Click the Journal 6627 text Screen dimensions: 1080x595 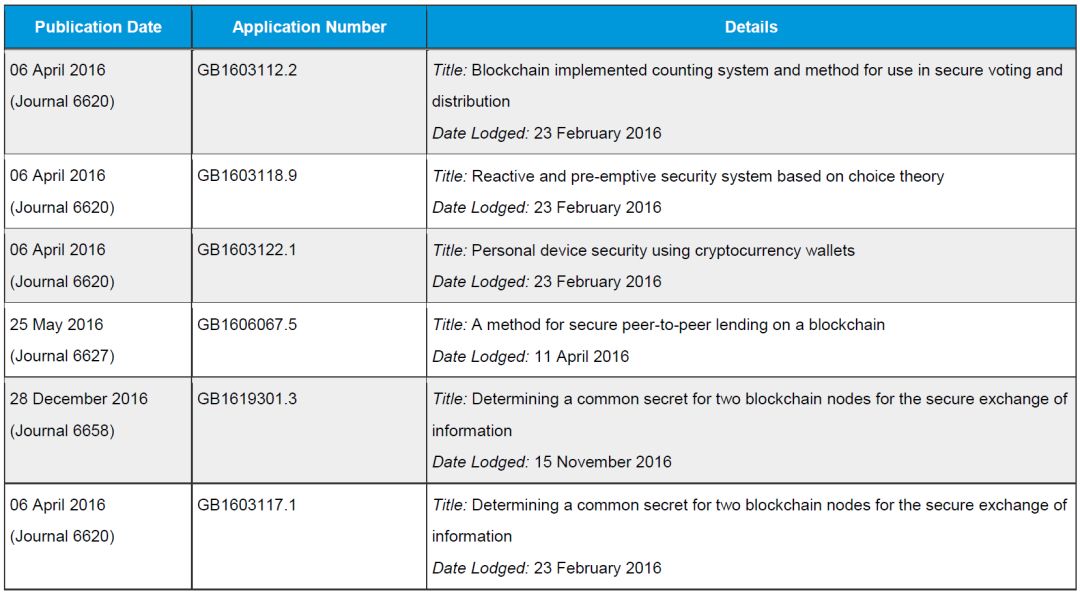click(62, 356)
